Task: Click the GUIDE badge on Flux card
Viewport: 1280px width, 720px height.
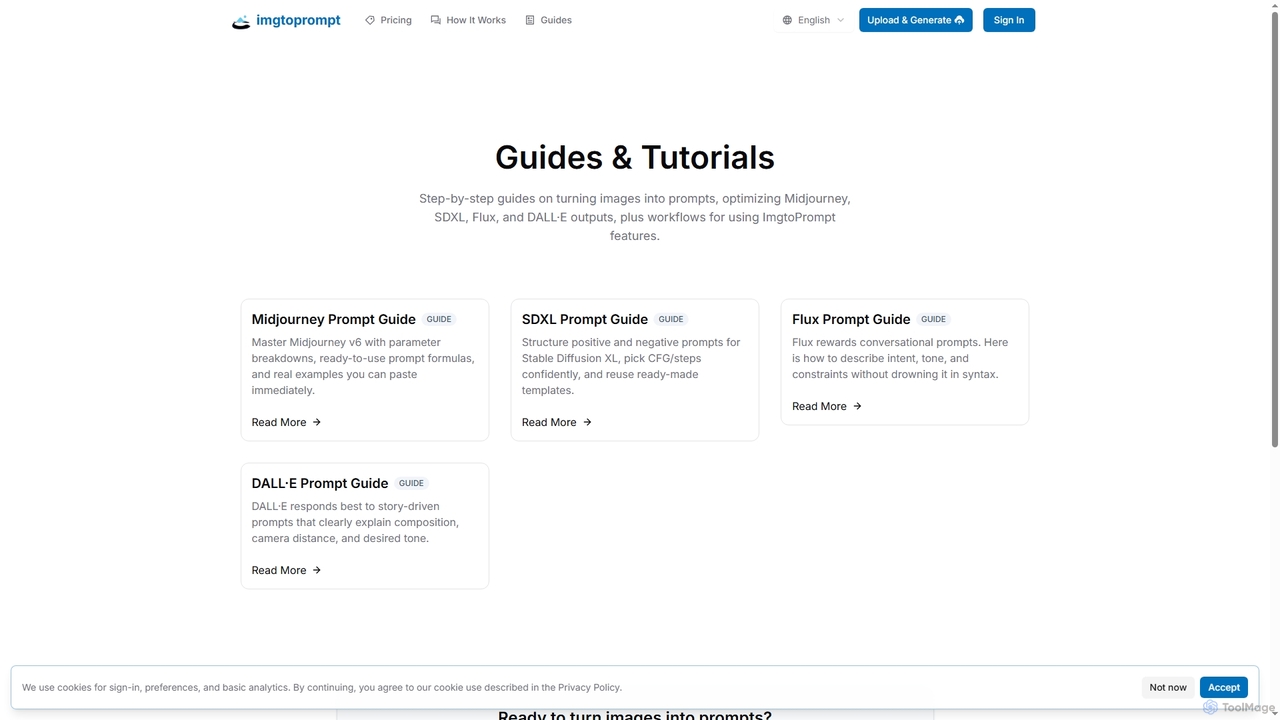Action: pos(934,319)
